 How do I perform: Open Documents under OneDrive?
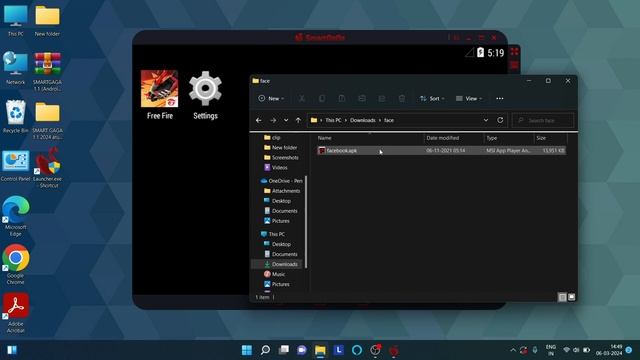(x=281, y=211)
